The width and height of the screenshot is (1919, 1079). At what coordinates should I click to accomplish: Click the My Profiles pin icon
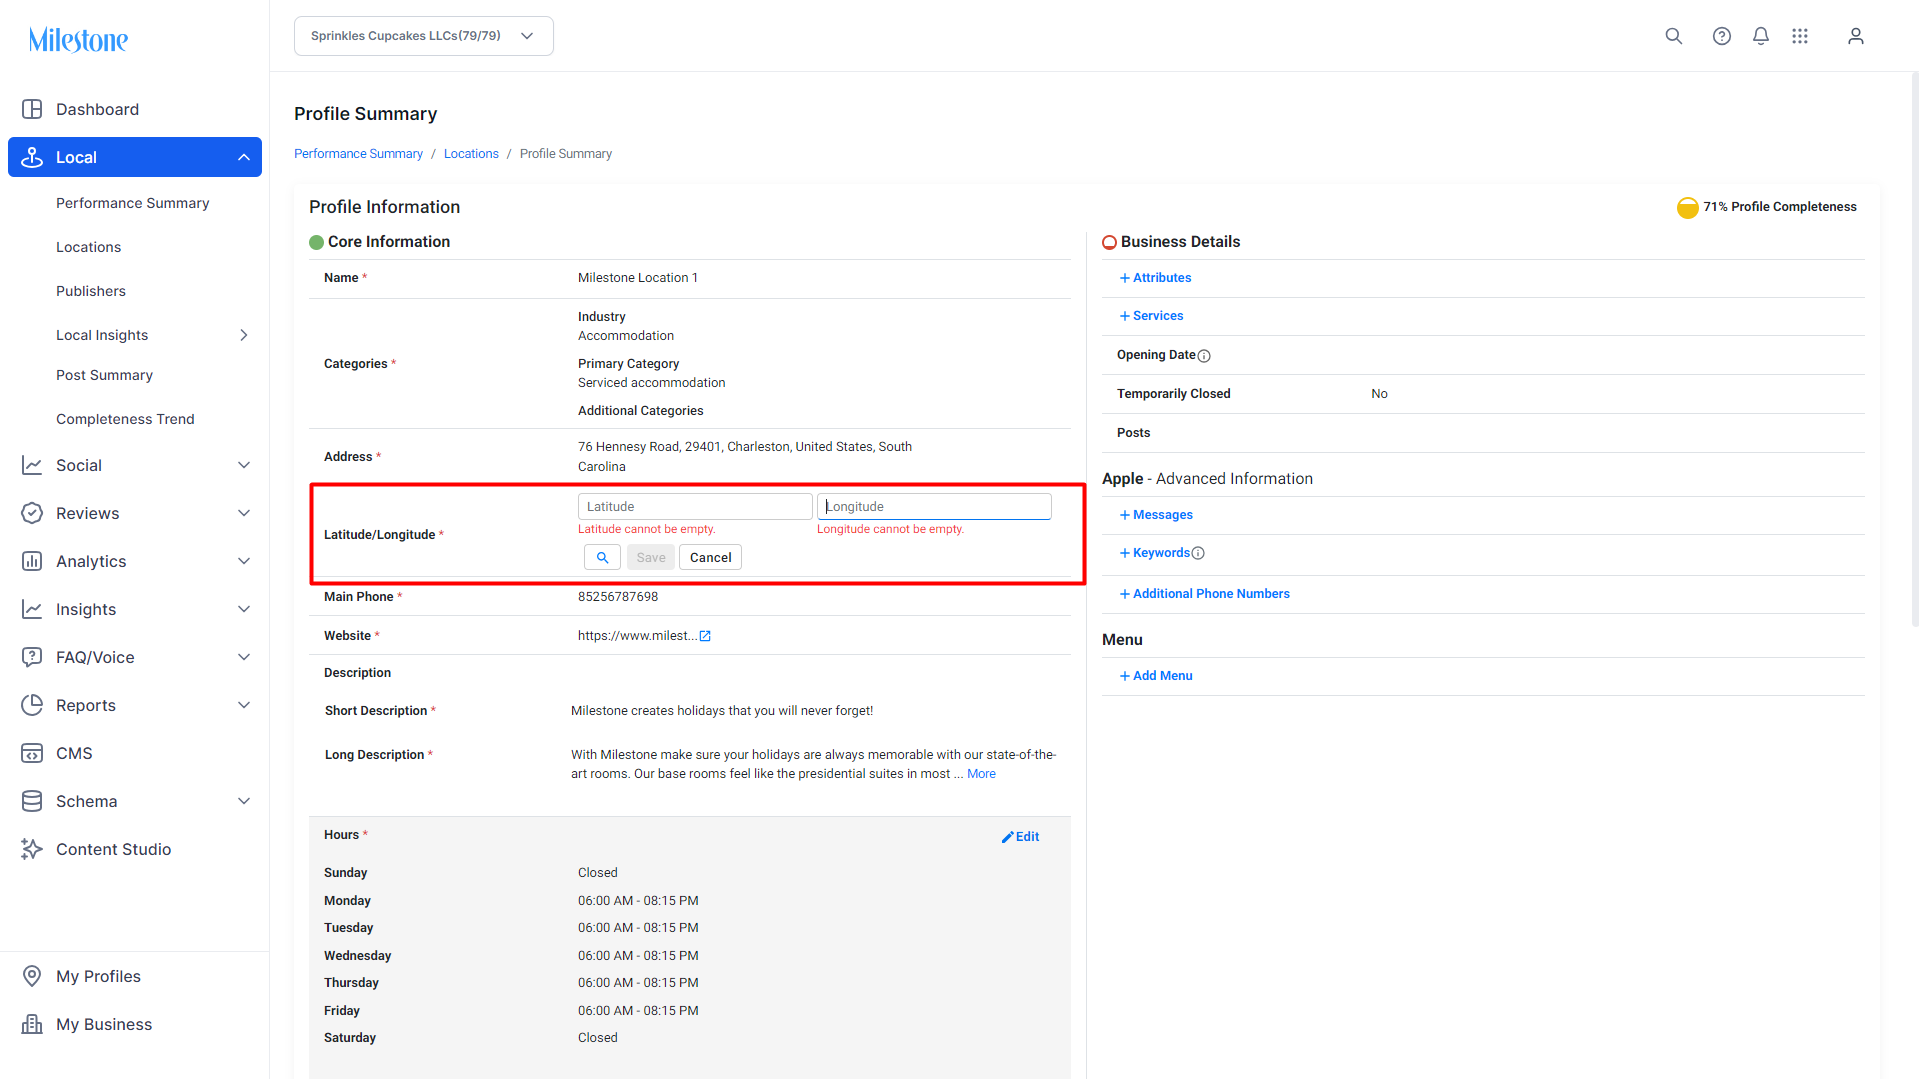[x=32, y=976]
